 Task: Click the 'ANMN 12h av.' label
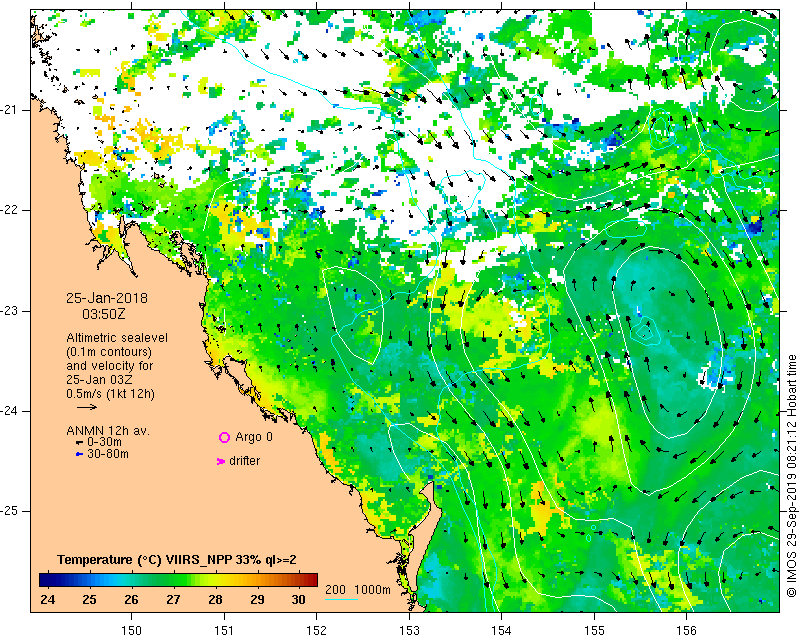108,431
